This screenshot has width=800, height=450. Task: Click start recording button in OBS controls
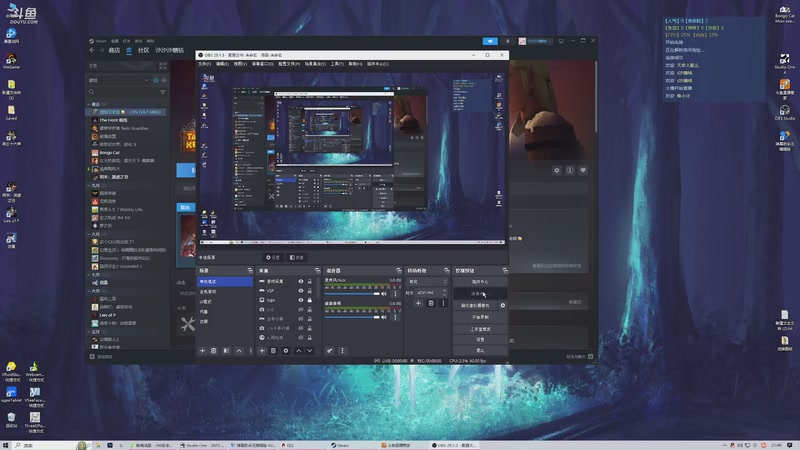tap(480, 317)
